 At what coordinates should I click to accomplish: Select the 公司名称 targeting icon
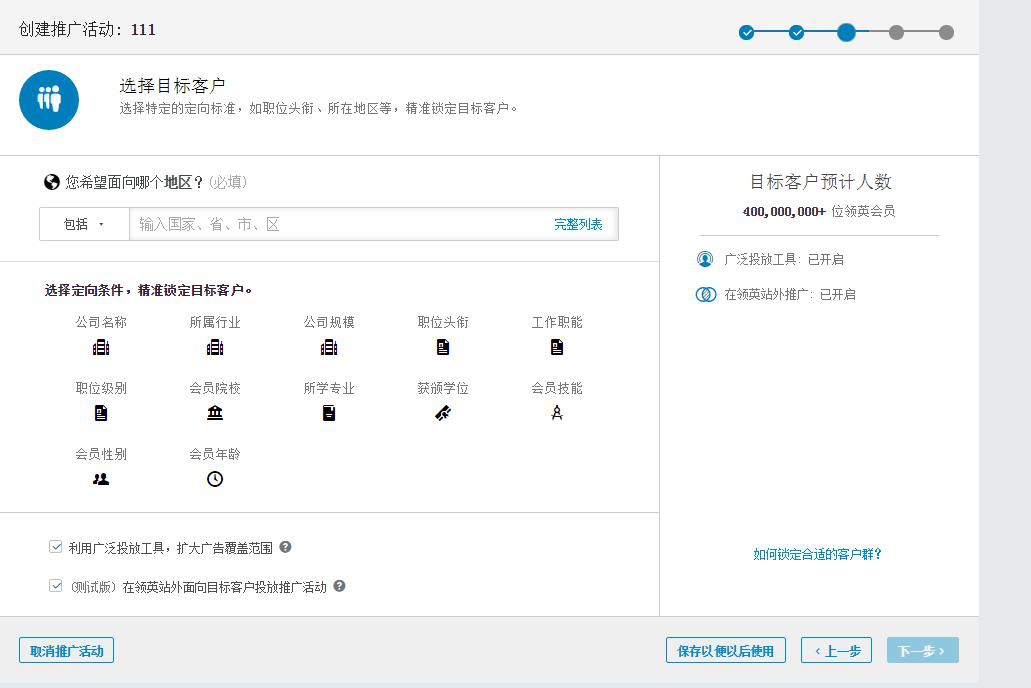click(x=101, y=347)
